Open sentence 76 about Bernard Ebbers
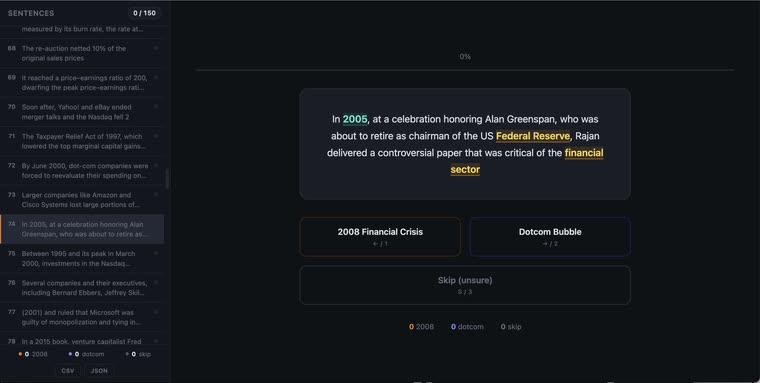760x383 pixels. coord(82,288)
